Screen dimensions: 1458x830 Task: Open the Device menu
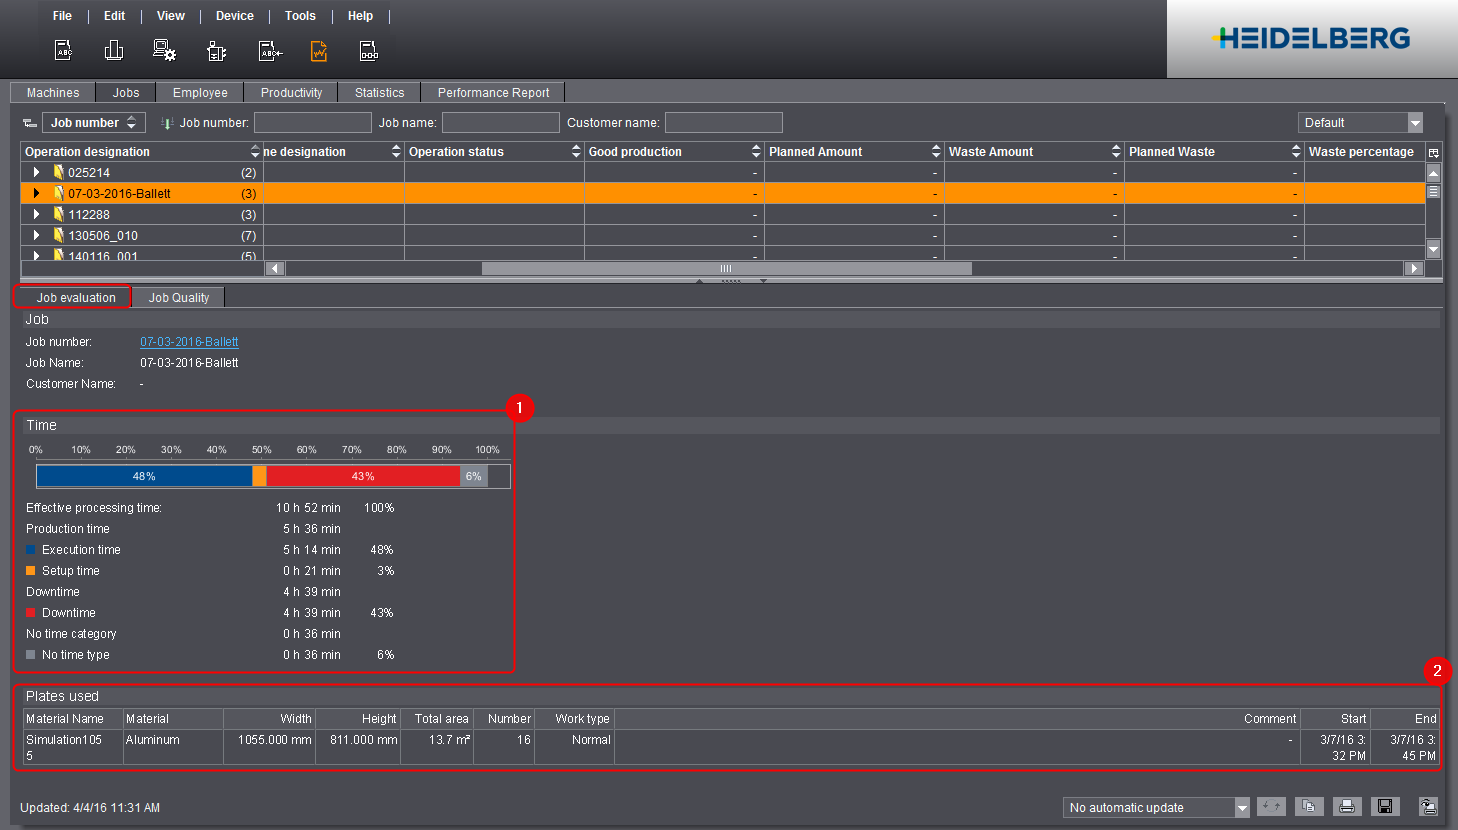(234, 16)
